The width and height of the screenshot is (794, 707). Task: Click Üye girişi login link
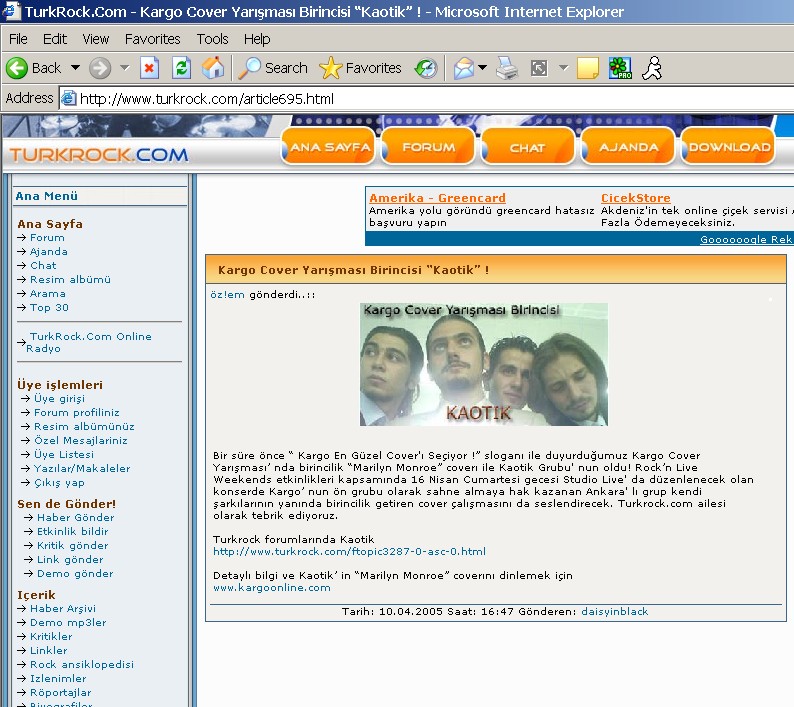(59, 399)
